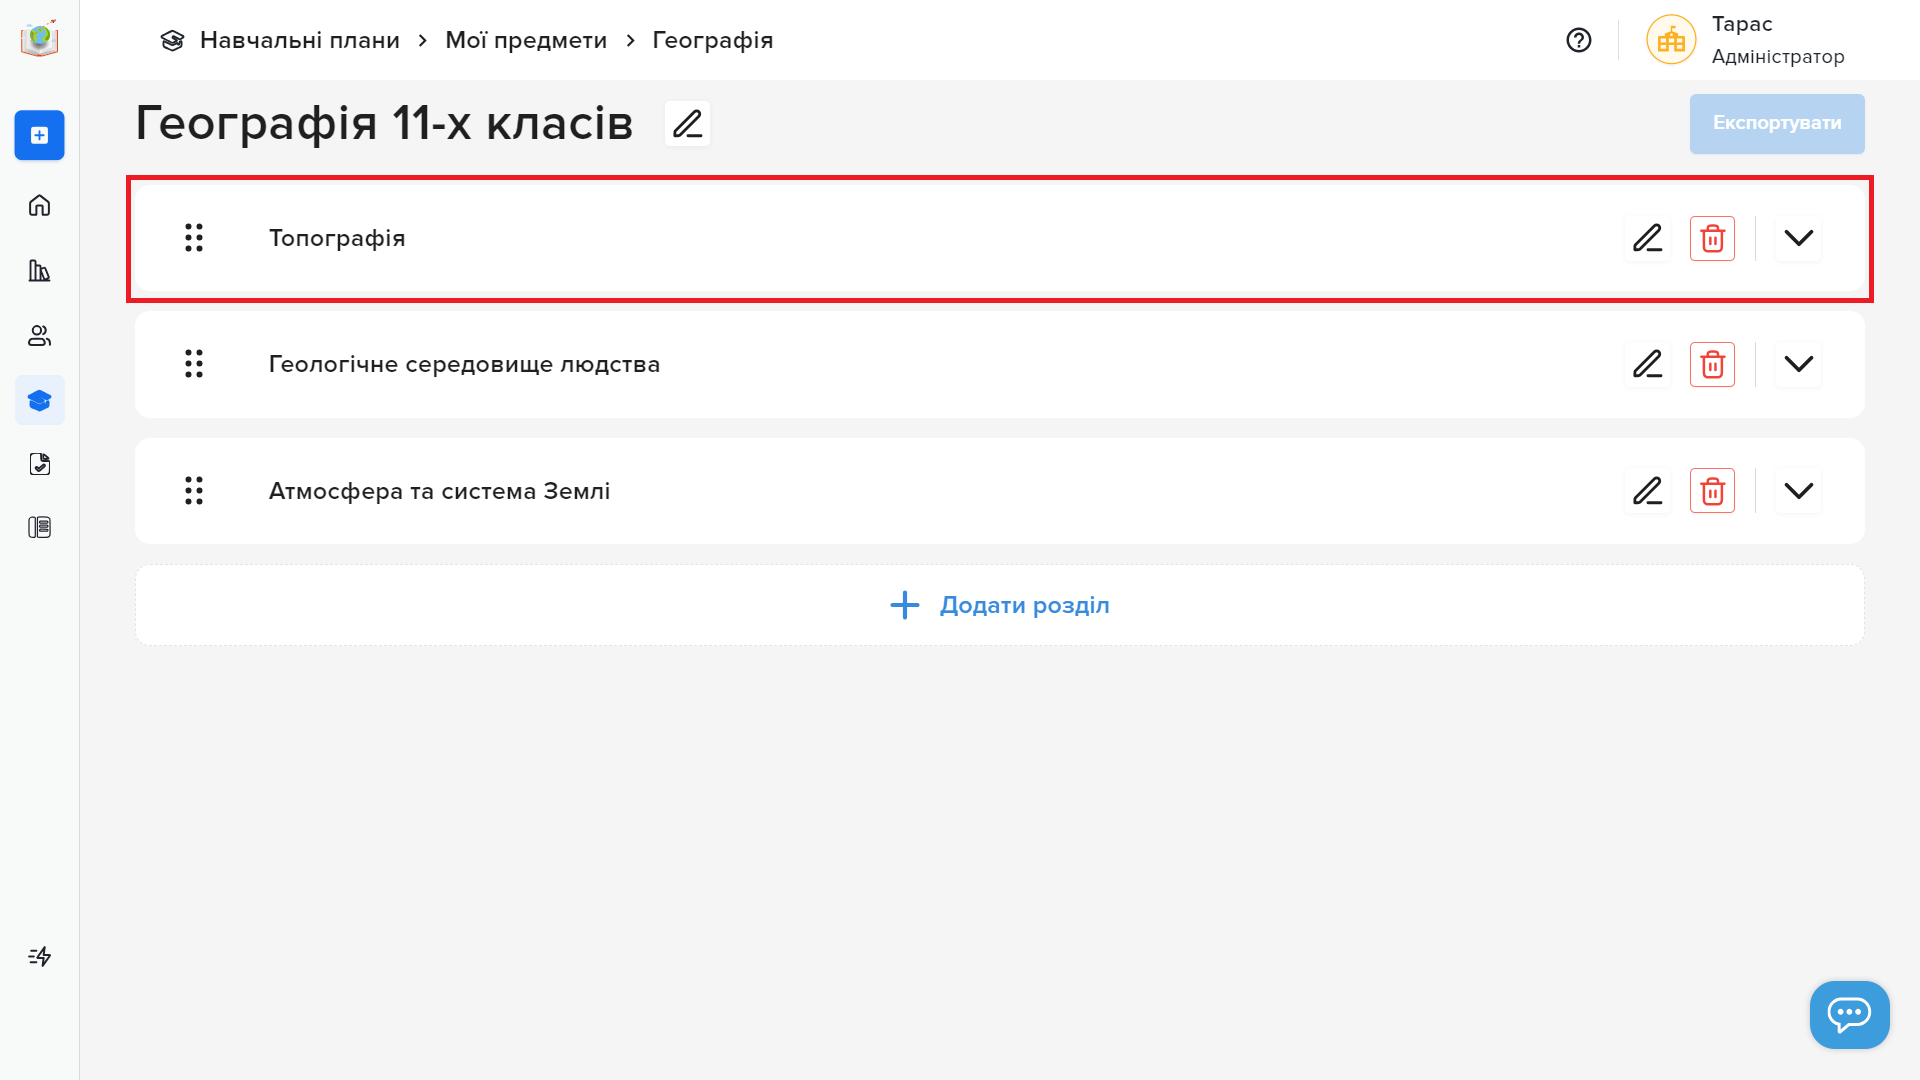Viewport: 1920px width, 1080px height.
Task: Click the drag handle of Топографія
Action: [194, 238]
